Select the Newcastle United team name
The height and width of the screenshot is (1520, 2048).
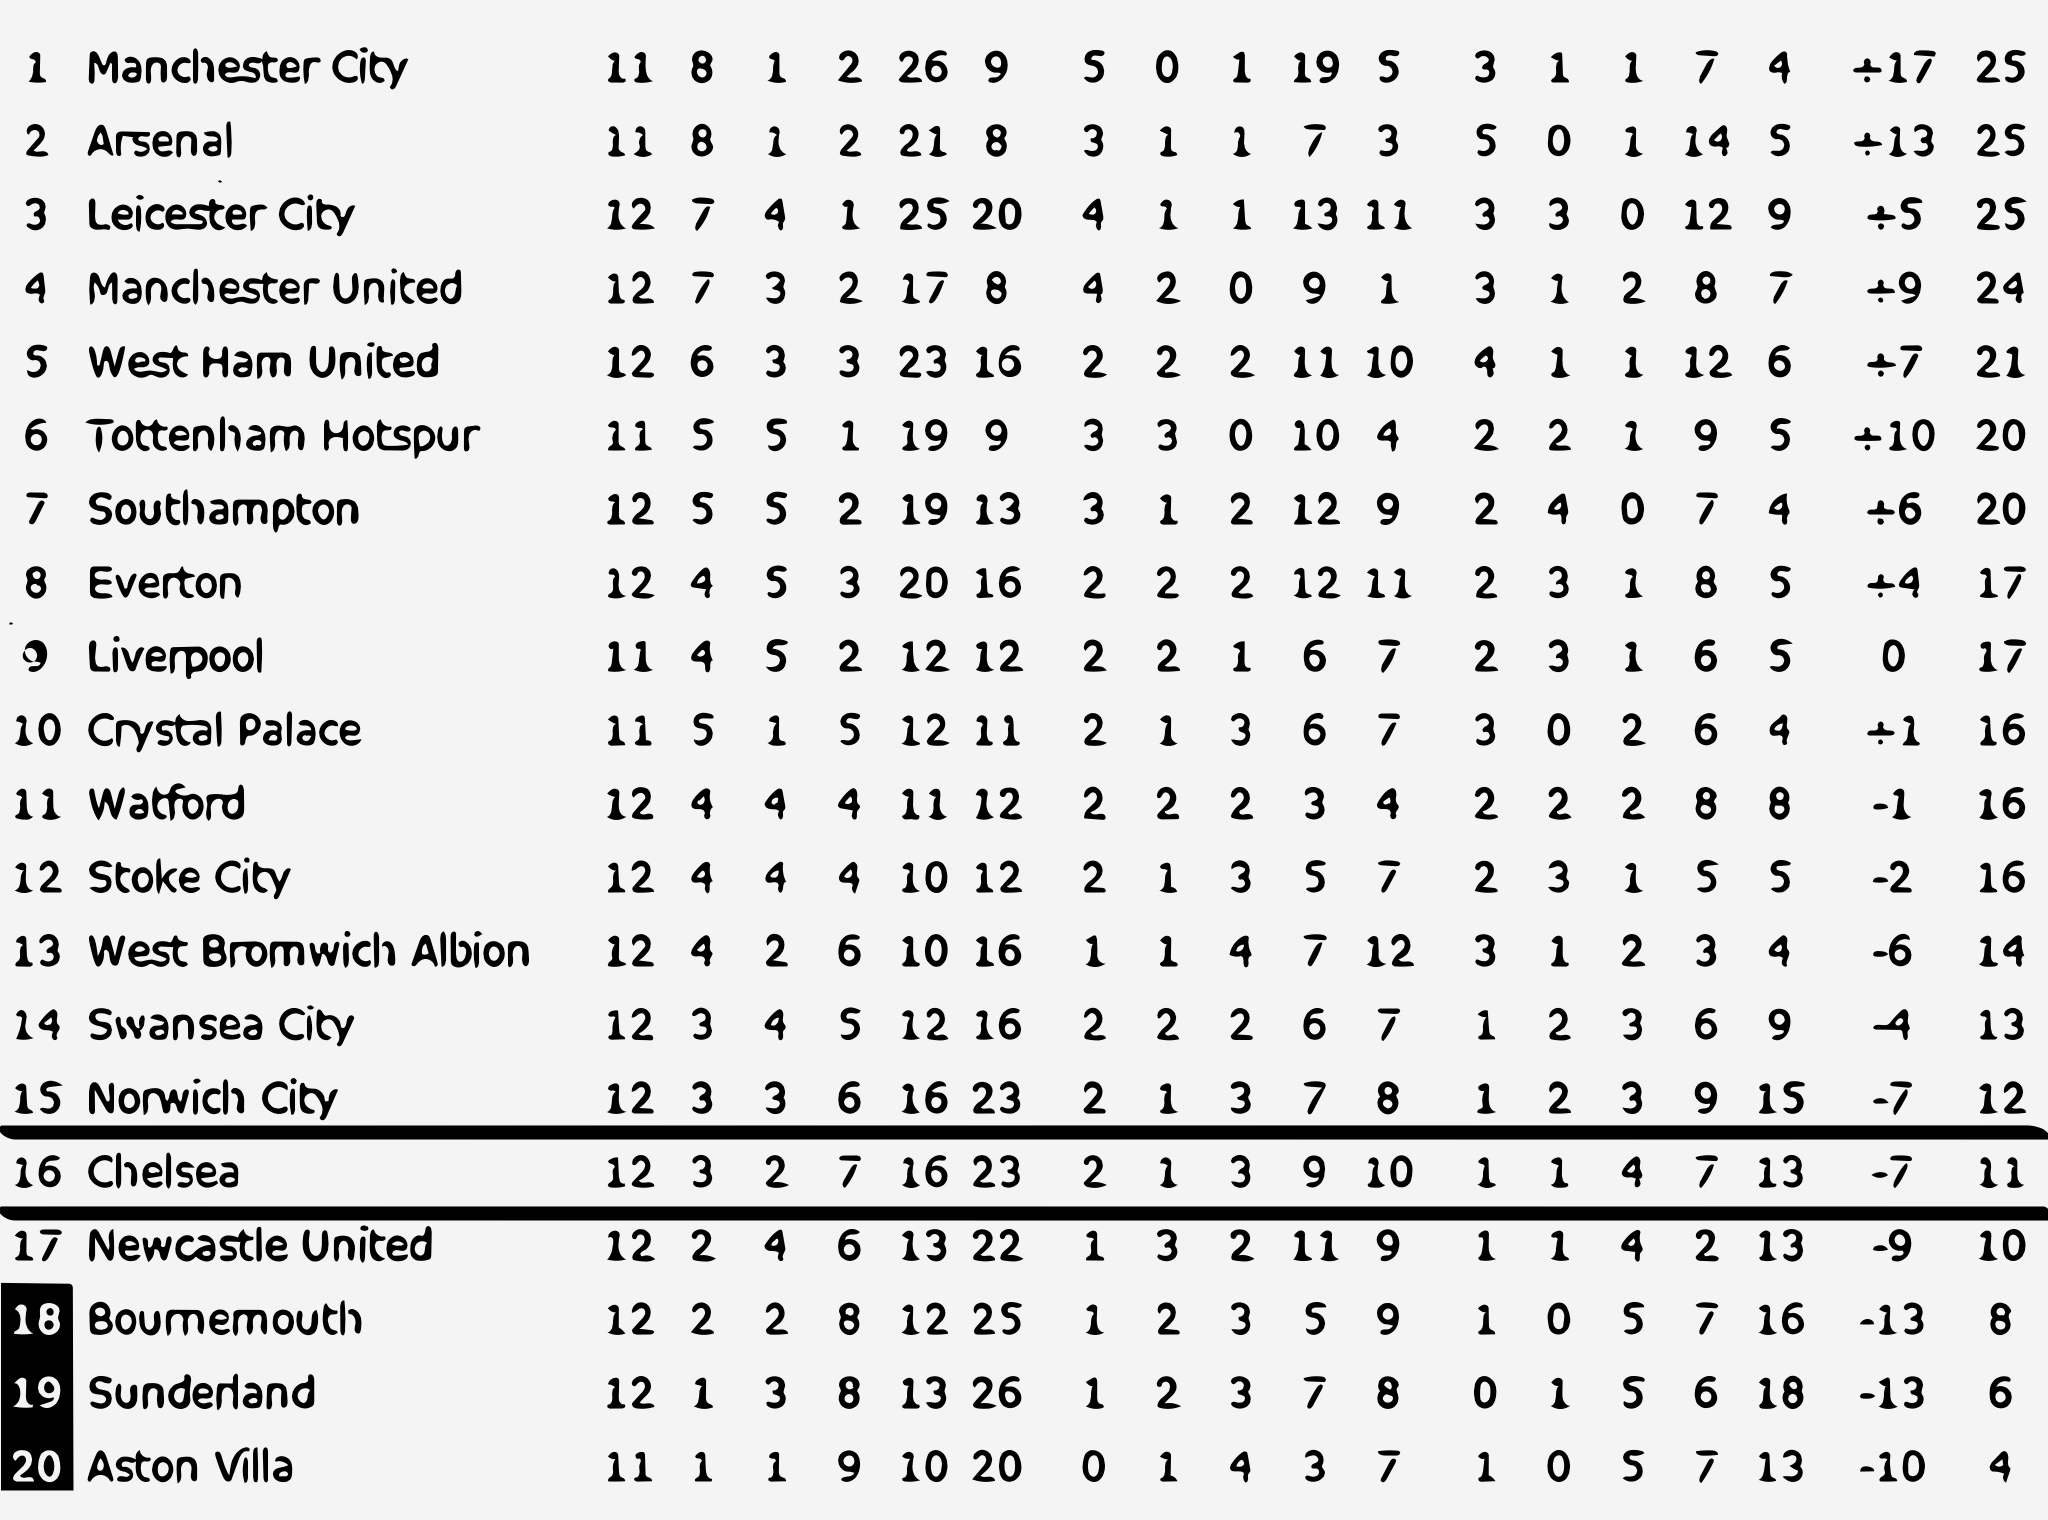[260, 1246]
